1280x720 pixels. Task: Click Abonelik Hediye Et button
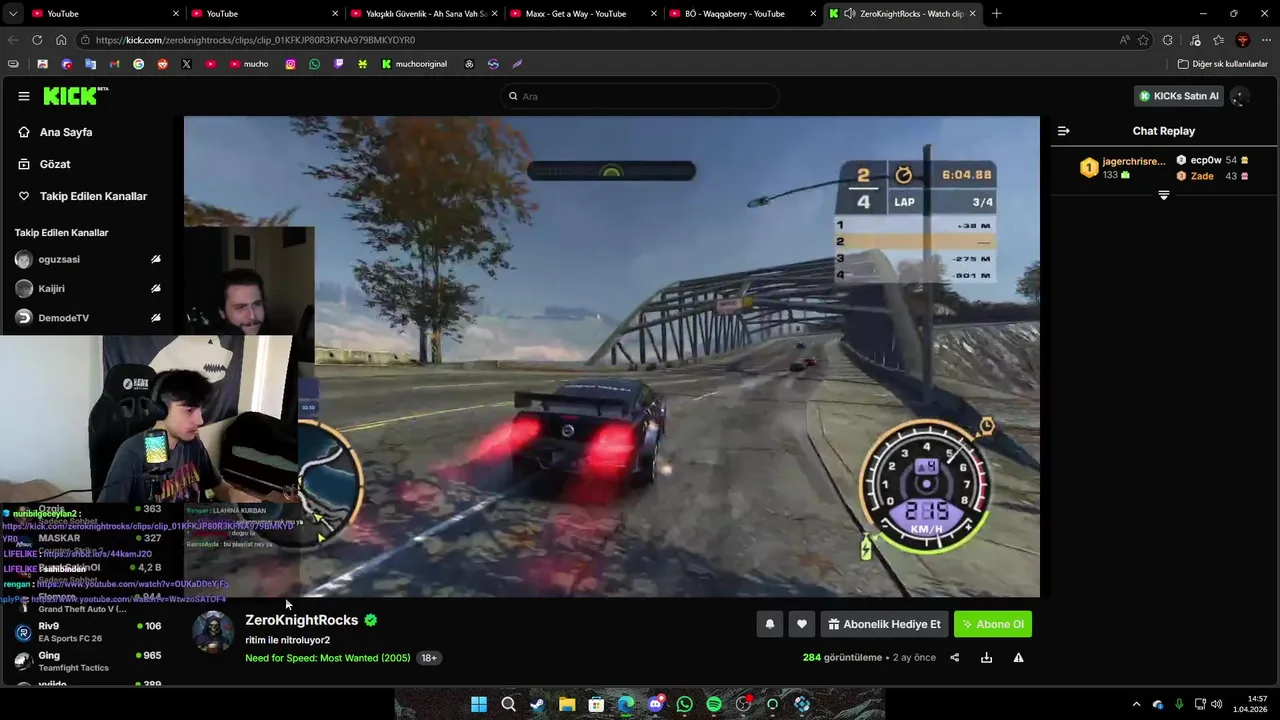tap(885, 624)
